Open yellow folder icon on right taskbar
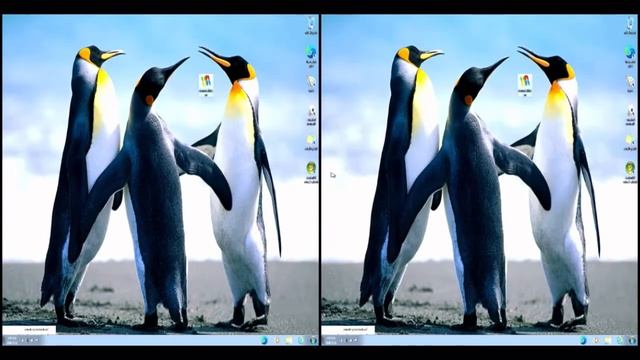 (x=607, y=340)
